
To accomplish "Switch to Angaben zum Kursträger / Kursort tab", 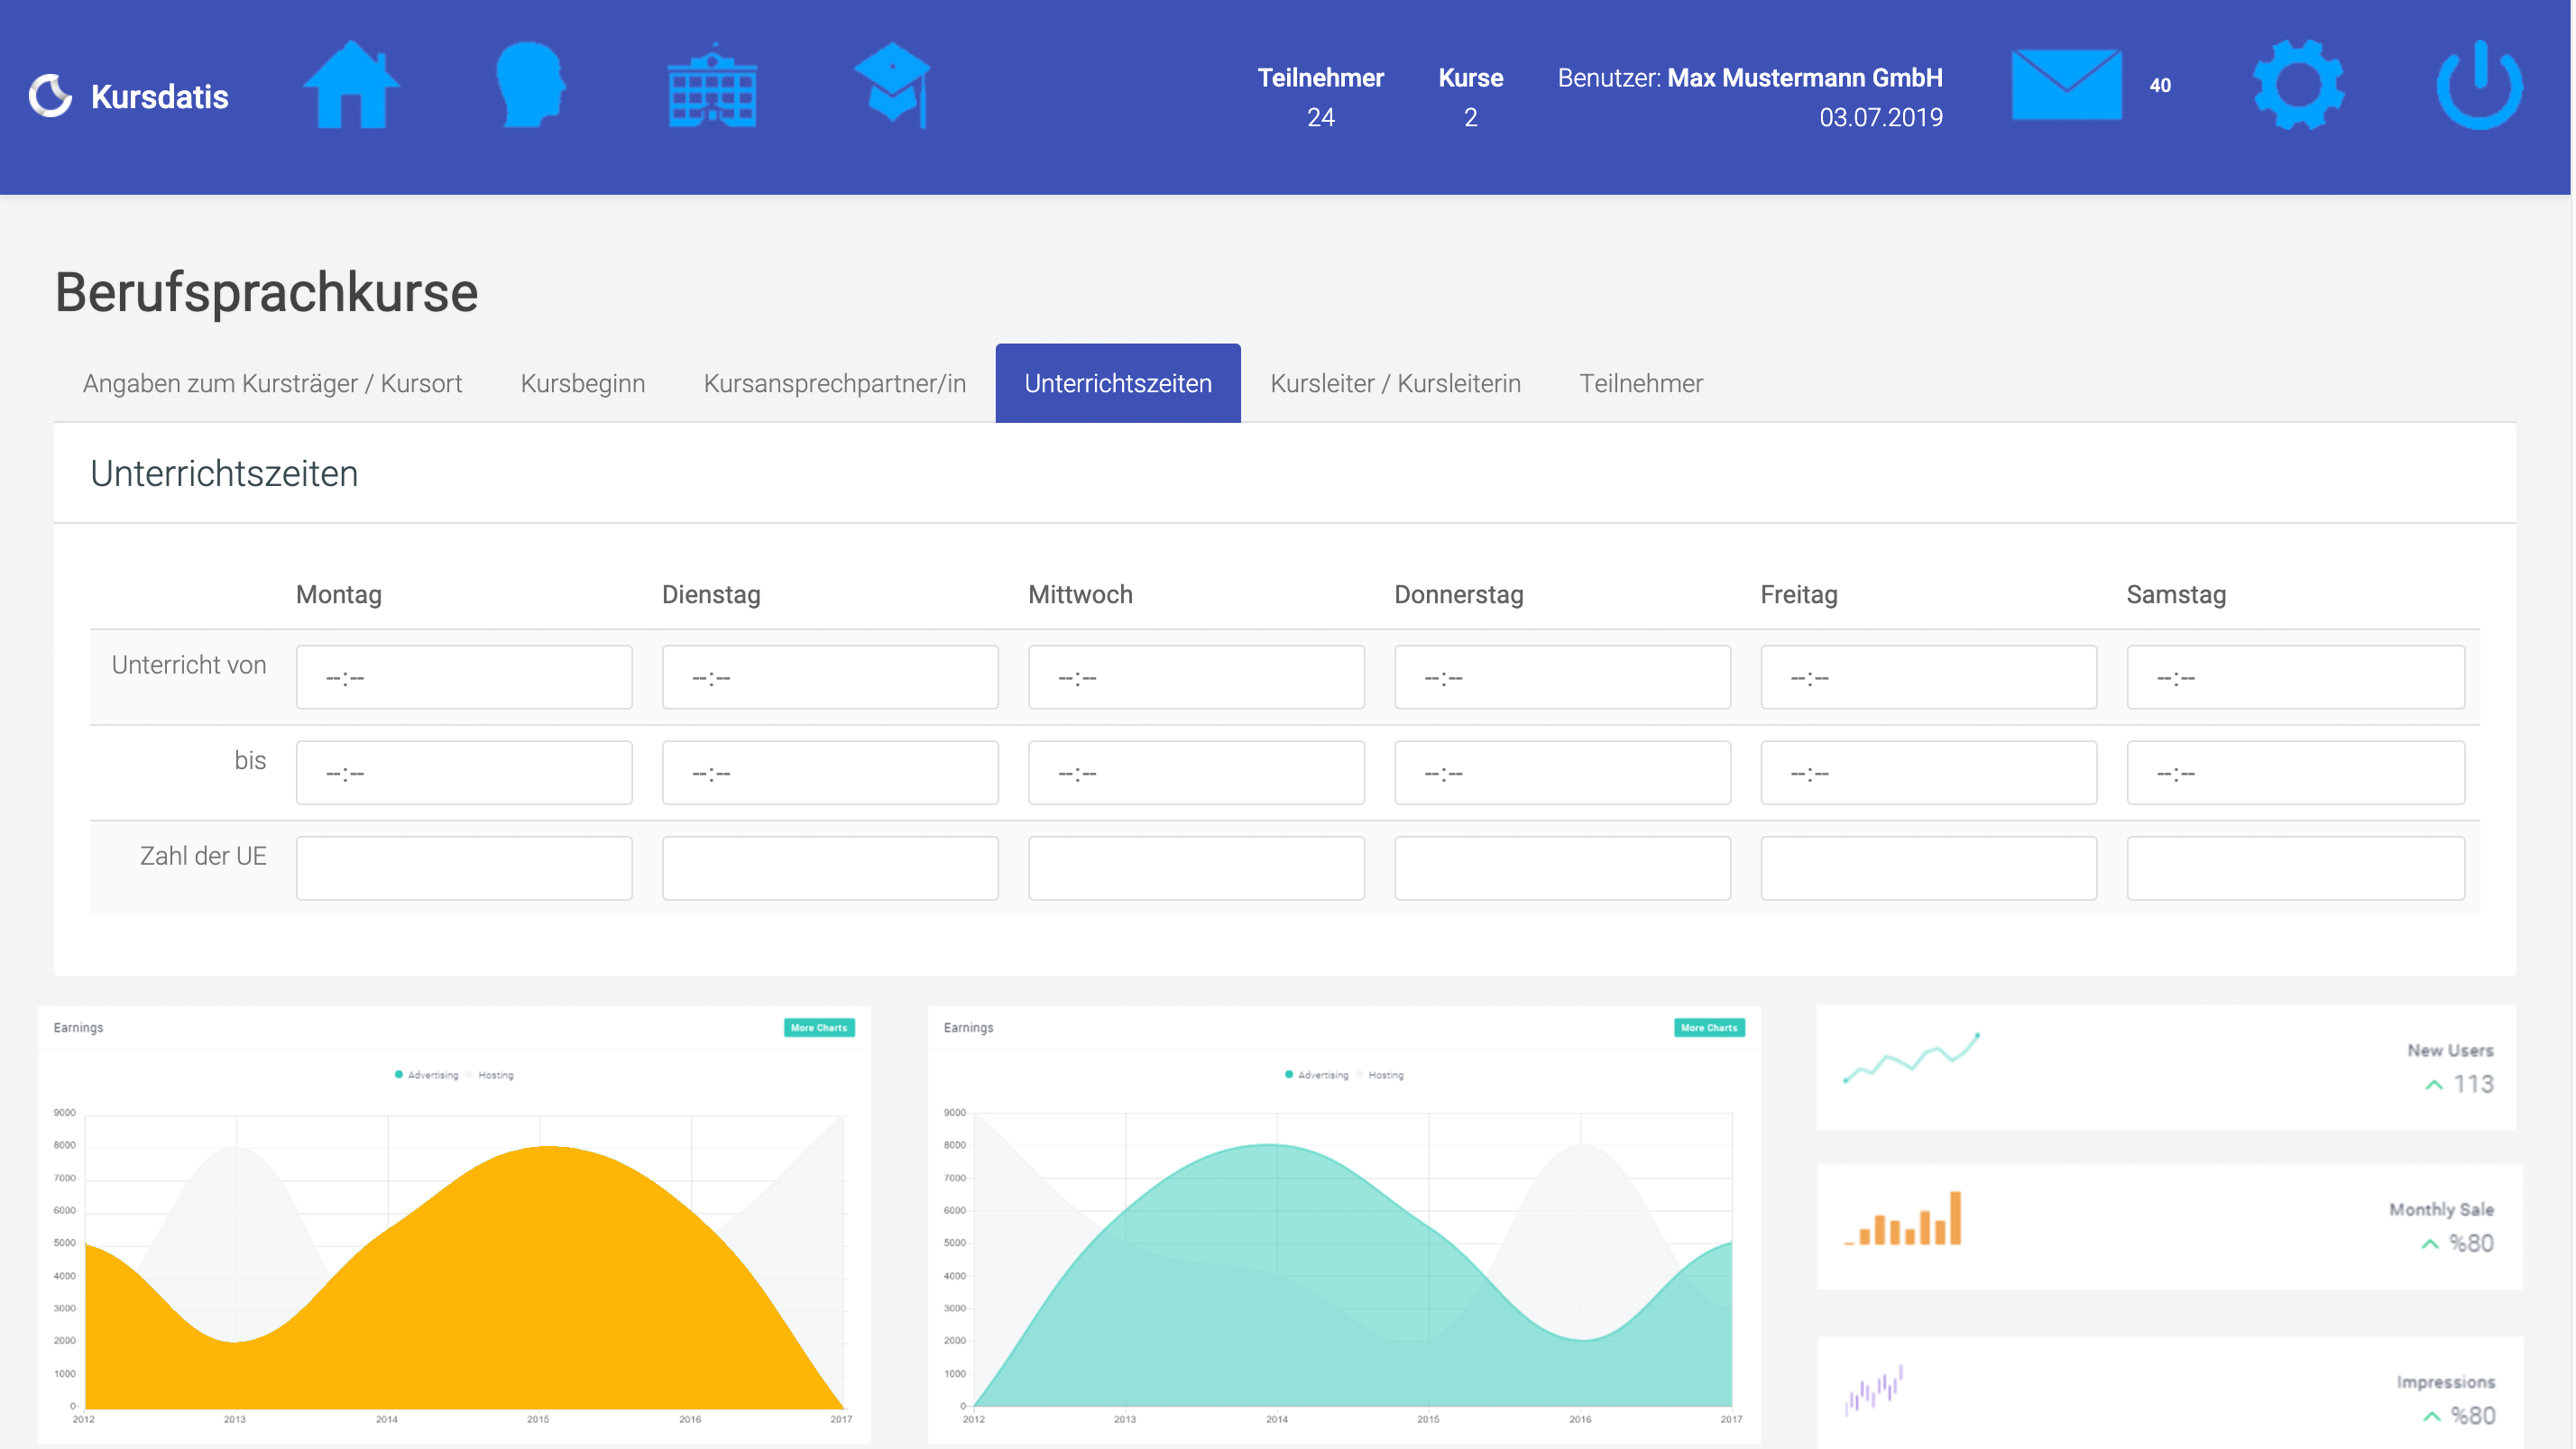I will (272, 383).
